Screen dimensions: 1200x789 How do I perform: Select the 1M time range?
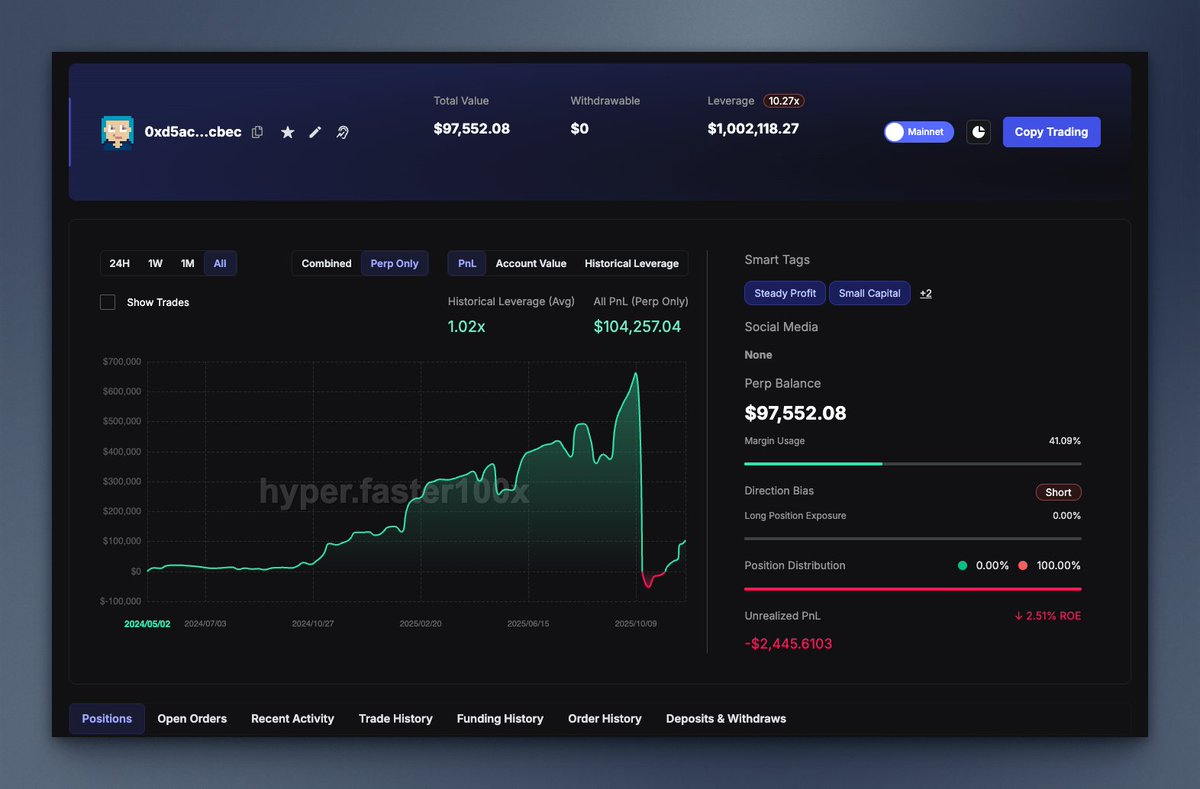[x=187, y=263]
